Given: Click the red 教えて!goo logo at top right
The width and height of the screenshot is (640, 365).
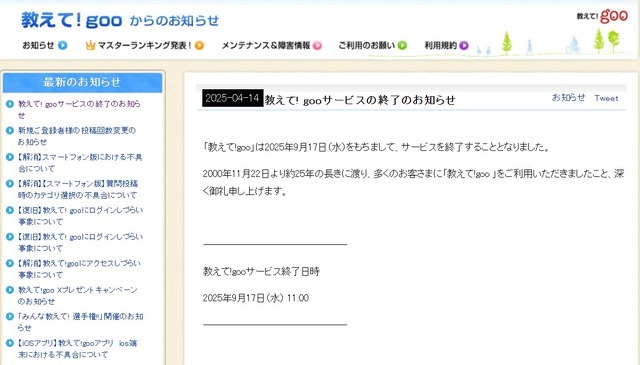Looking at the screenshot, I should pyautogui.click(x=602, y=16).
